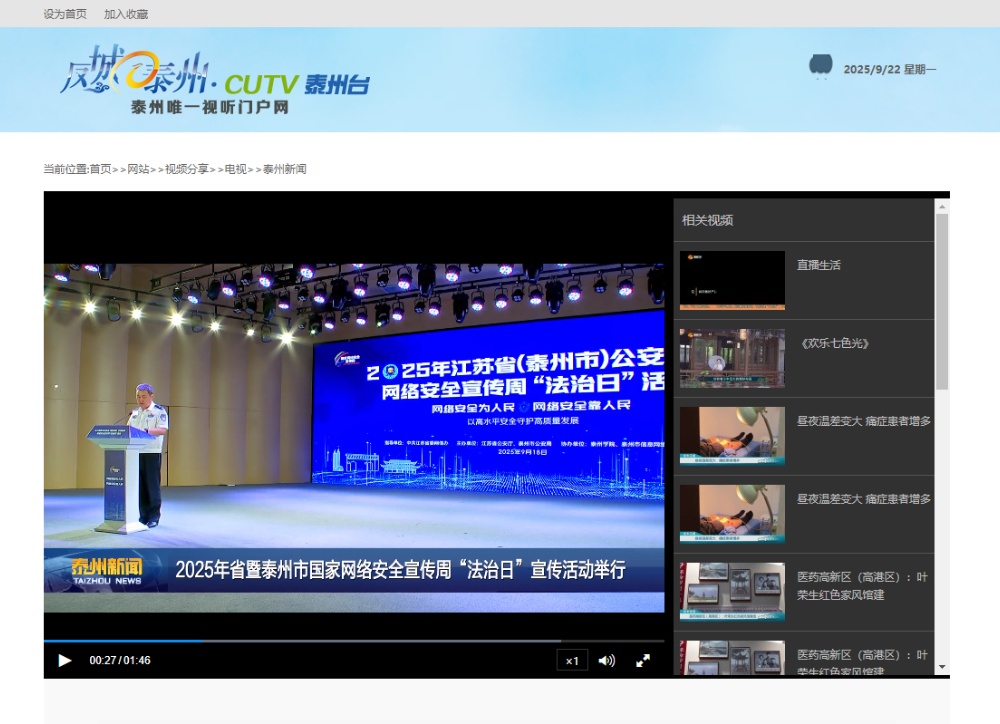Open 泰州新闻 breadcrumb item
Screen dimensions: 1000x724
click(285, 169)
